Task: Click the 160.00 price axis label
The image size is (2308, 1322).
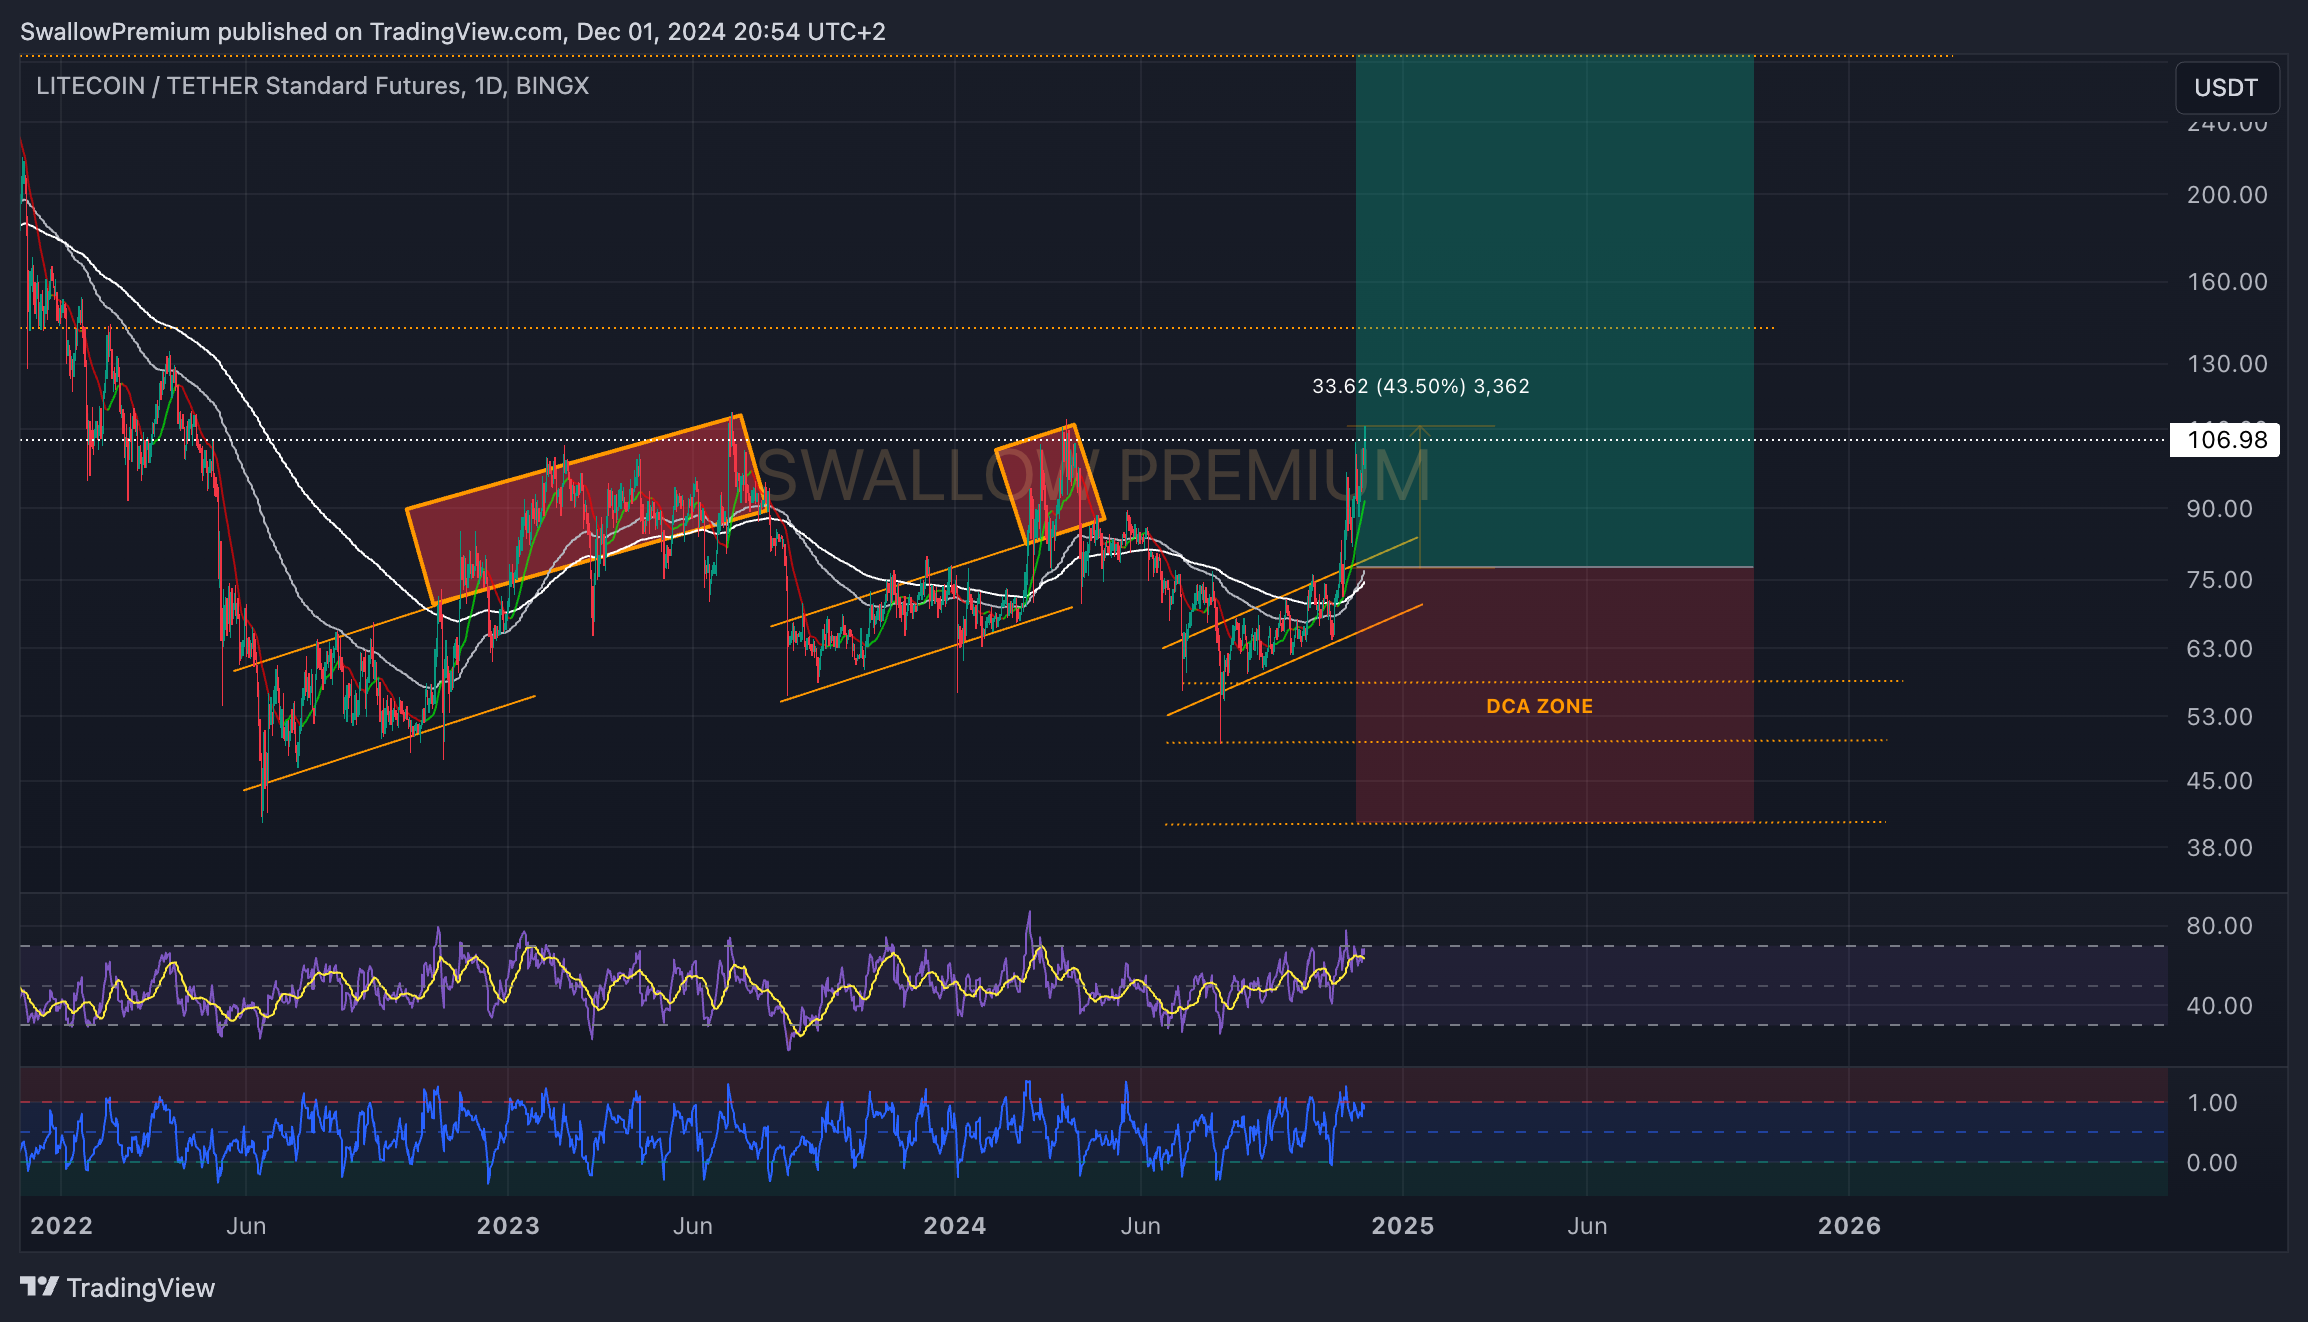Action: pyautogui.click(x=2227, y=282)
